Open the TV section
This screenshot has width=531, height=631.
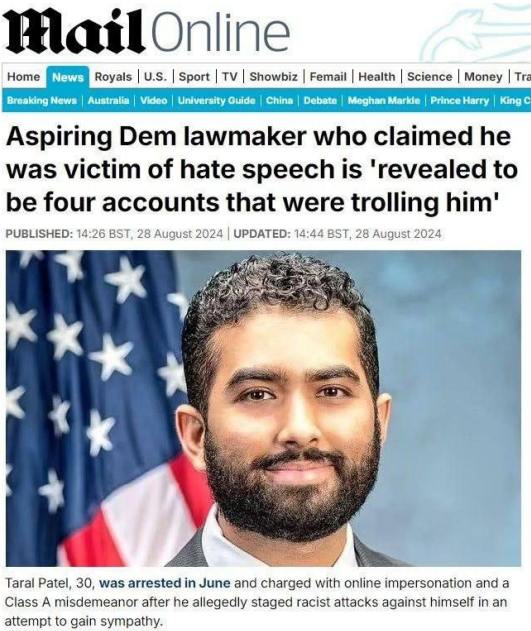tap(230, 76)
